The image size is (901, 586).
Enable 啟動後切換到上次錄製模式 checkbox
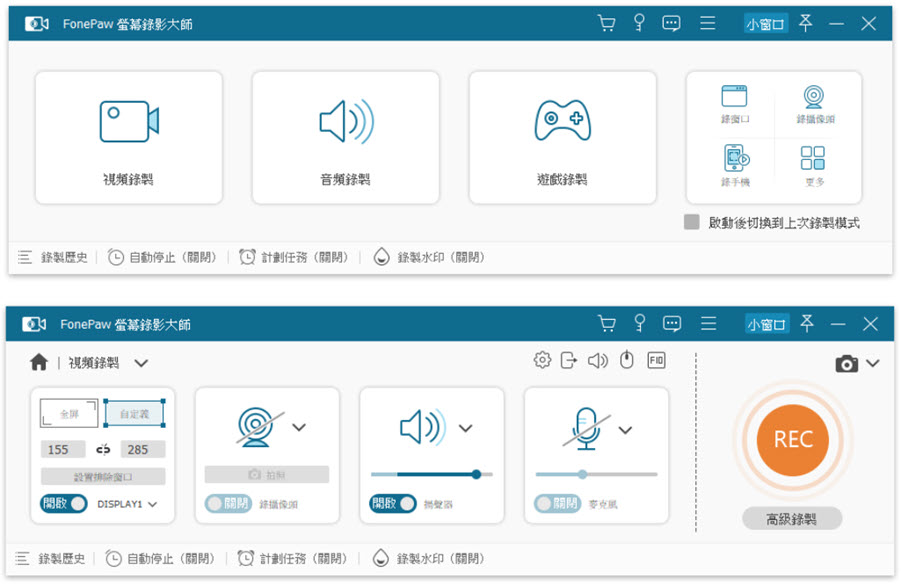[x=692, y=222]
